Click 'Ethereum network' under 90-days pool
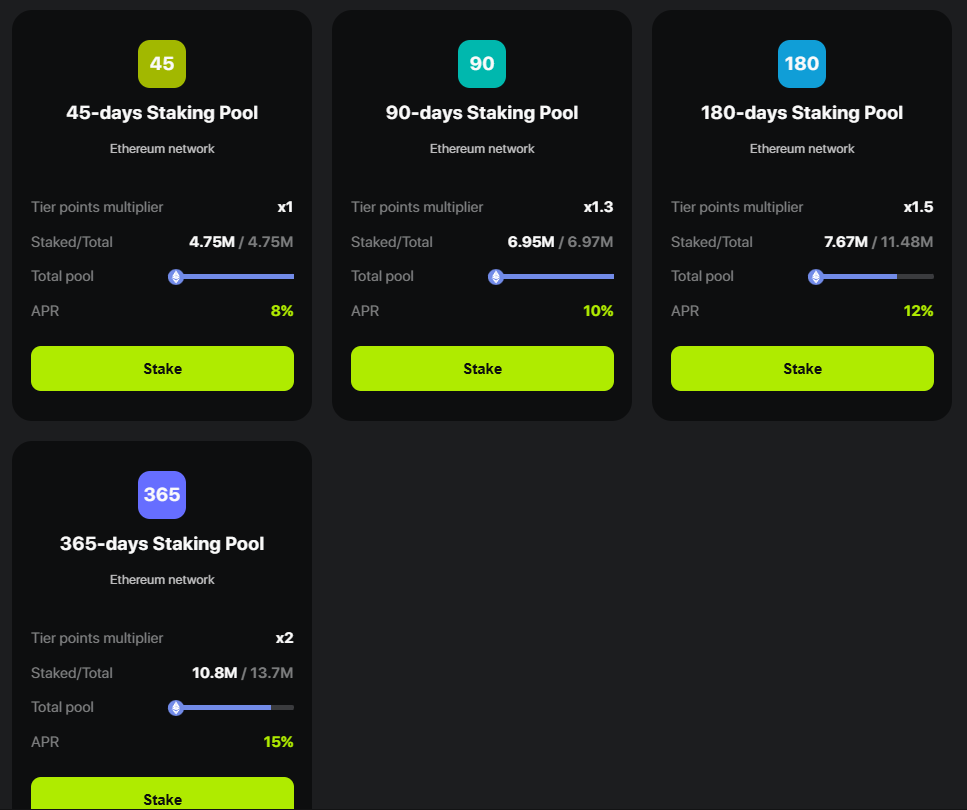967x810 pixels. [x=482, y=149]
